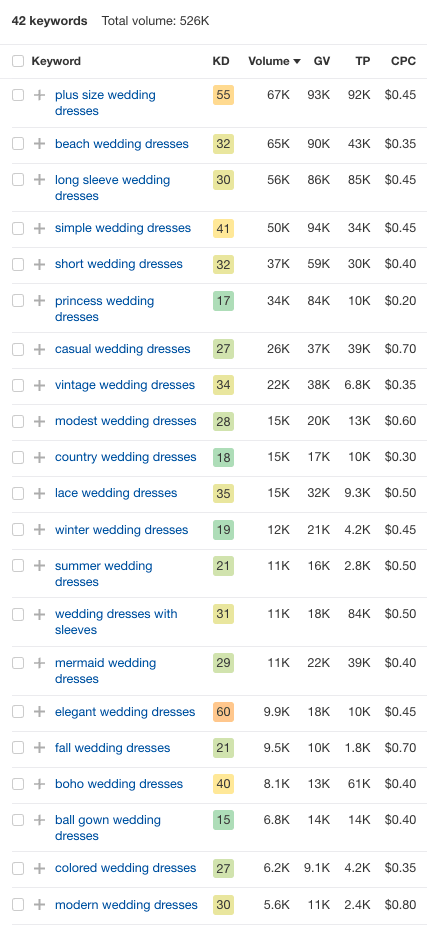Tick the checkbox for fall wedding dresses
The height and width of the screenshot is (927, 427).
click(18, 748)
